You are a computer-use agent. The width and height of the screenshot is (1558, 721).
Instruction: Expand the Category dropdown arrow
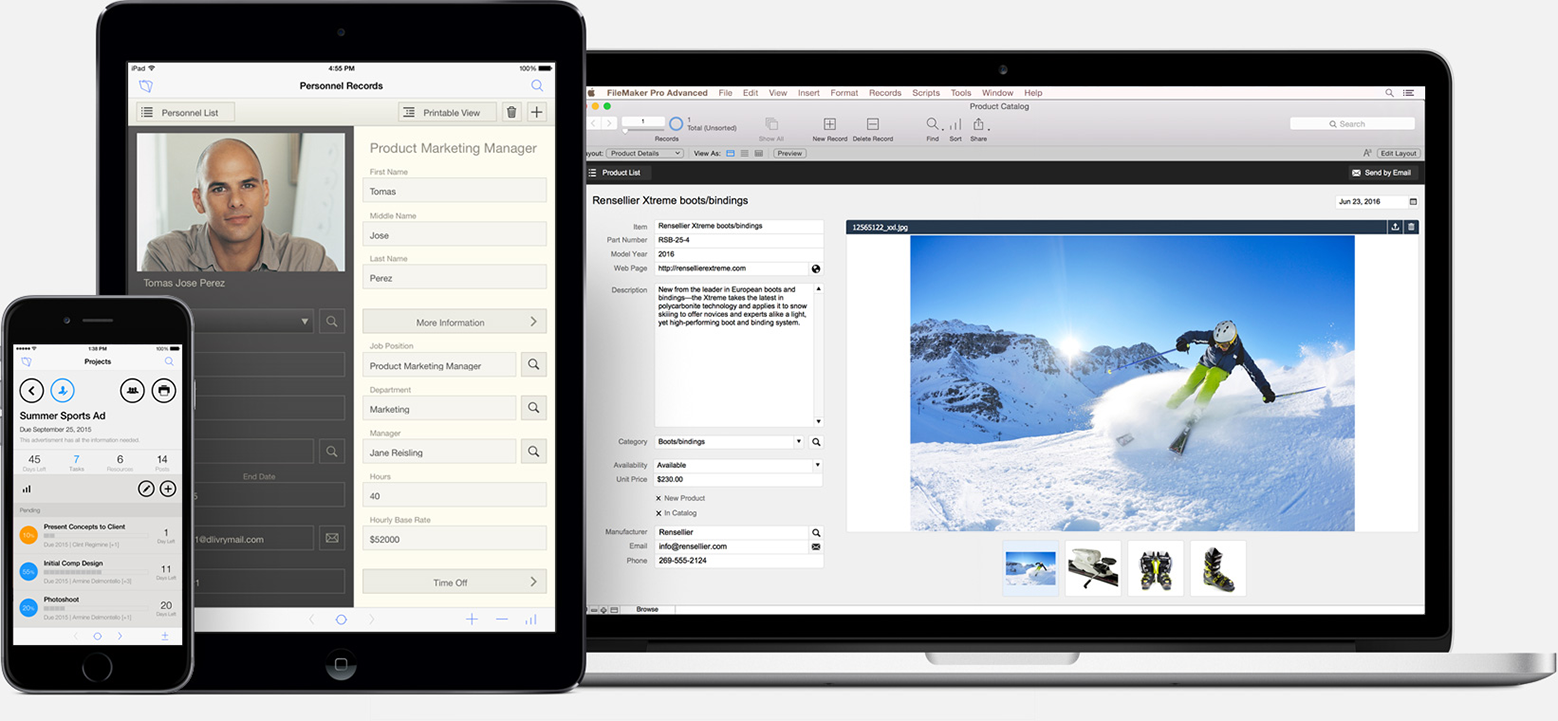(798, 442)
